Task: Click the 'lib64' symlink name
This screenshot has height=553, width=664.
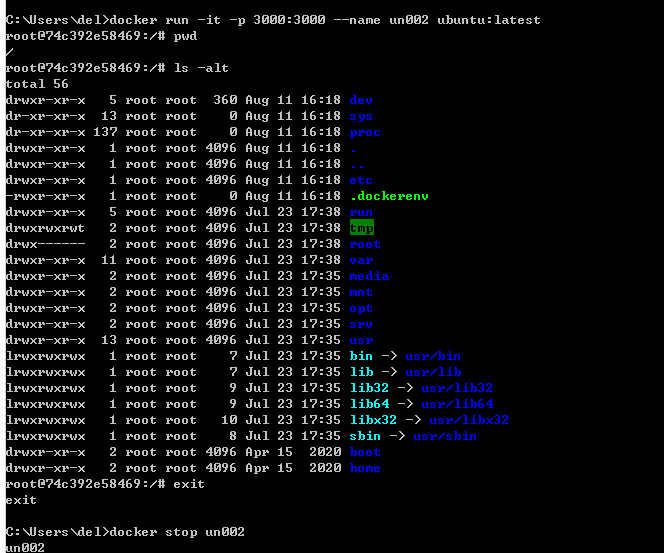Action: pos(369,404)
